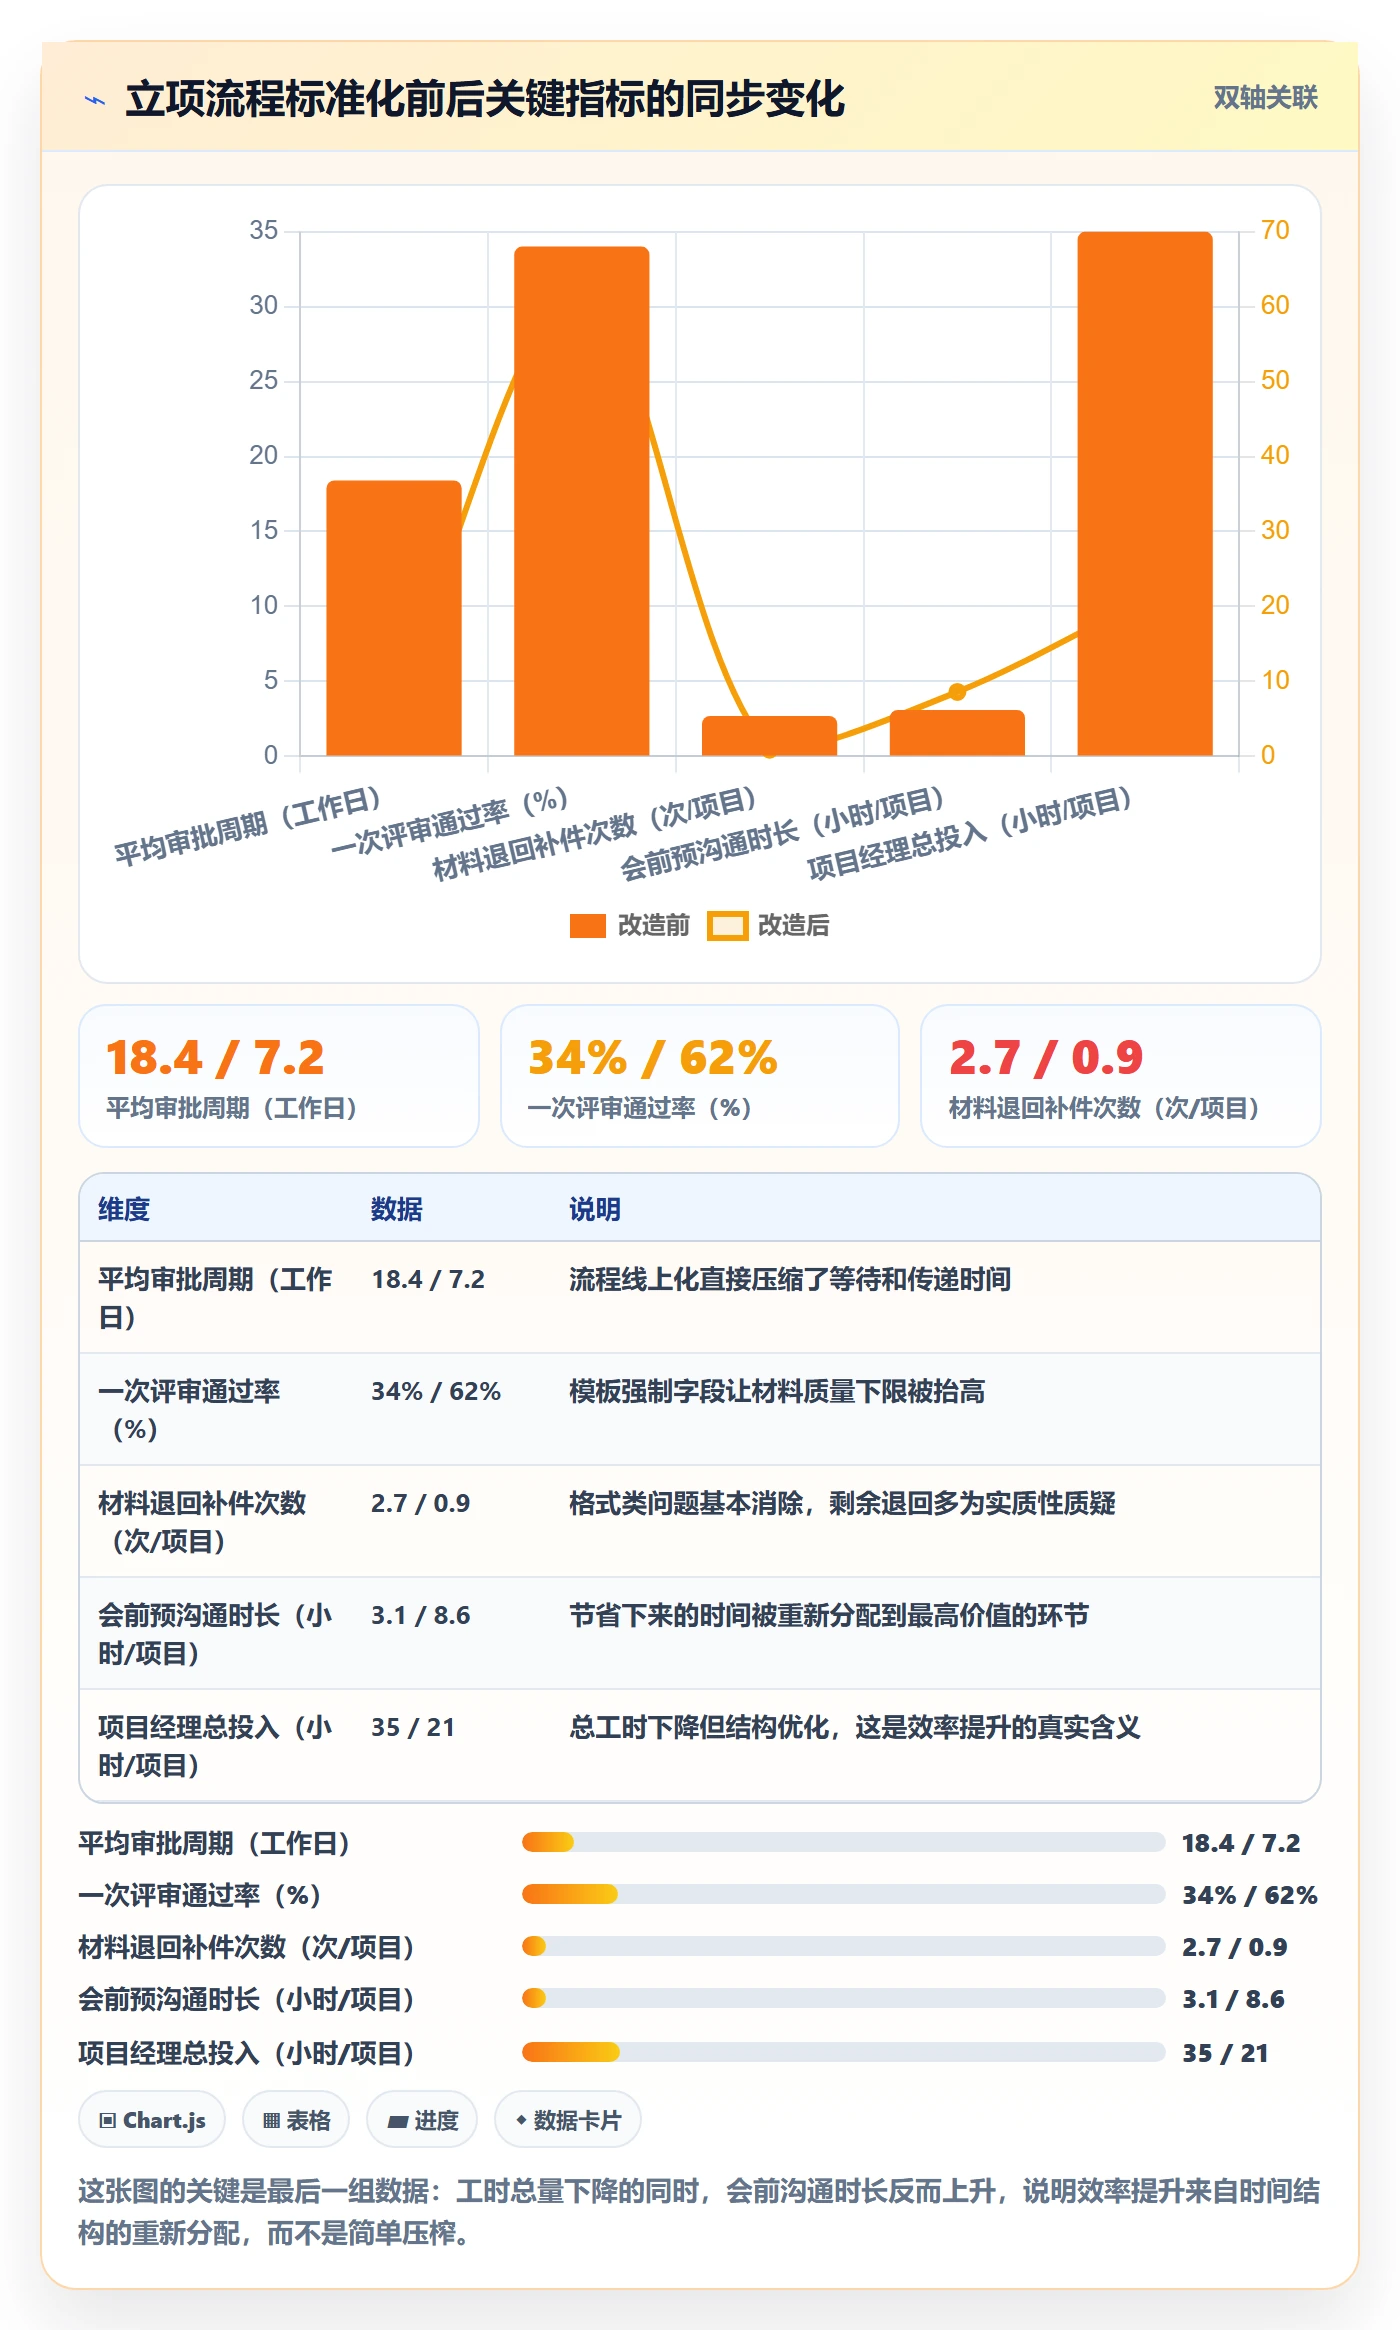This screenshot has width=1400, height=2330.
Task: Click the 会前预沟通时长 line data point
Action: tap(957, 692)
